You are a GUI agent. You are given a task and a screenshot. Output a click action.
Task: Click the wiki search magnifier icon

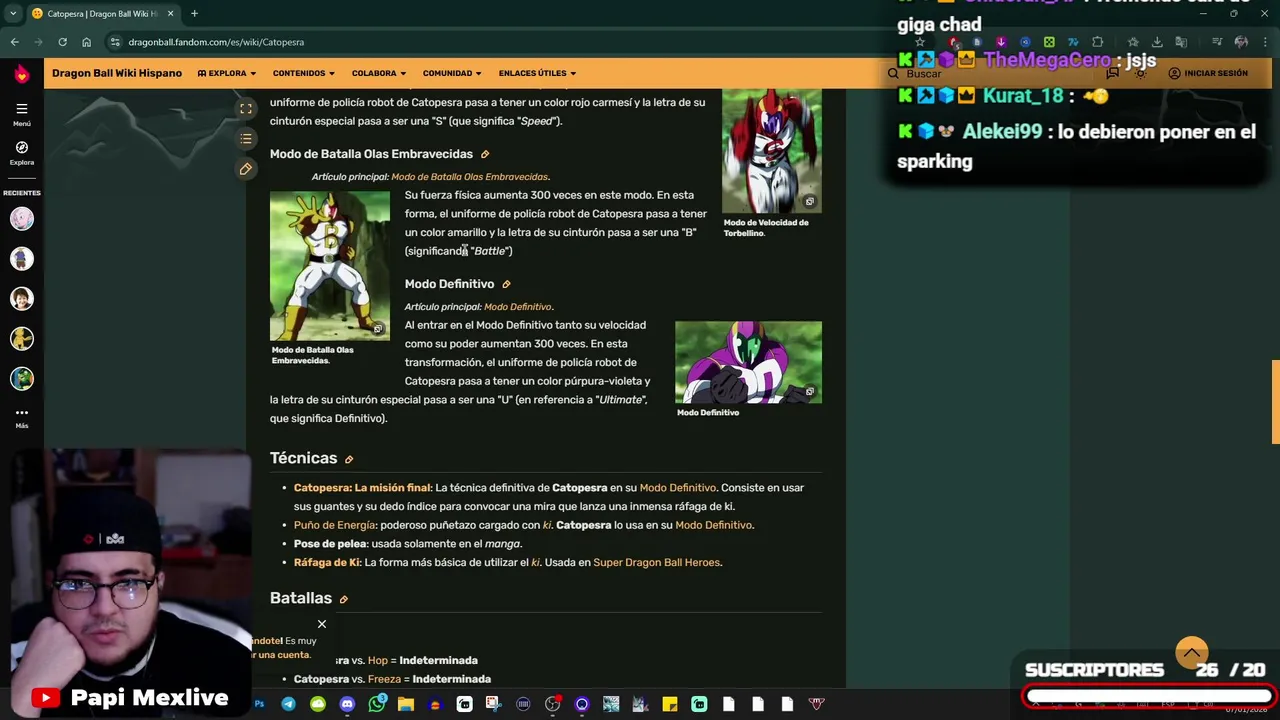click(893, 73)
